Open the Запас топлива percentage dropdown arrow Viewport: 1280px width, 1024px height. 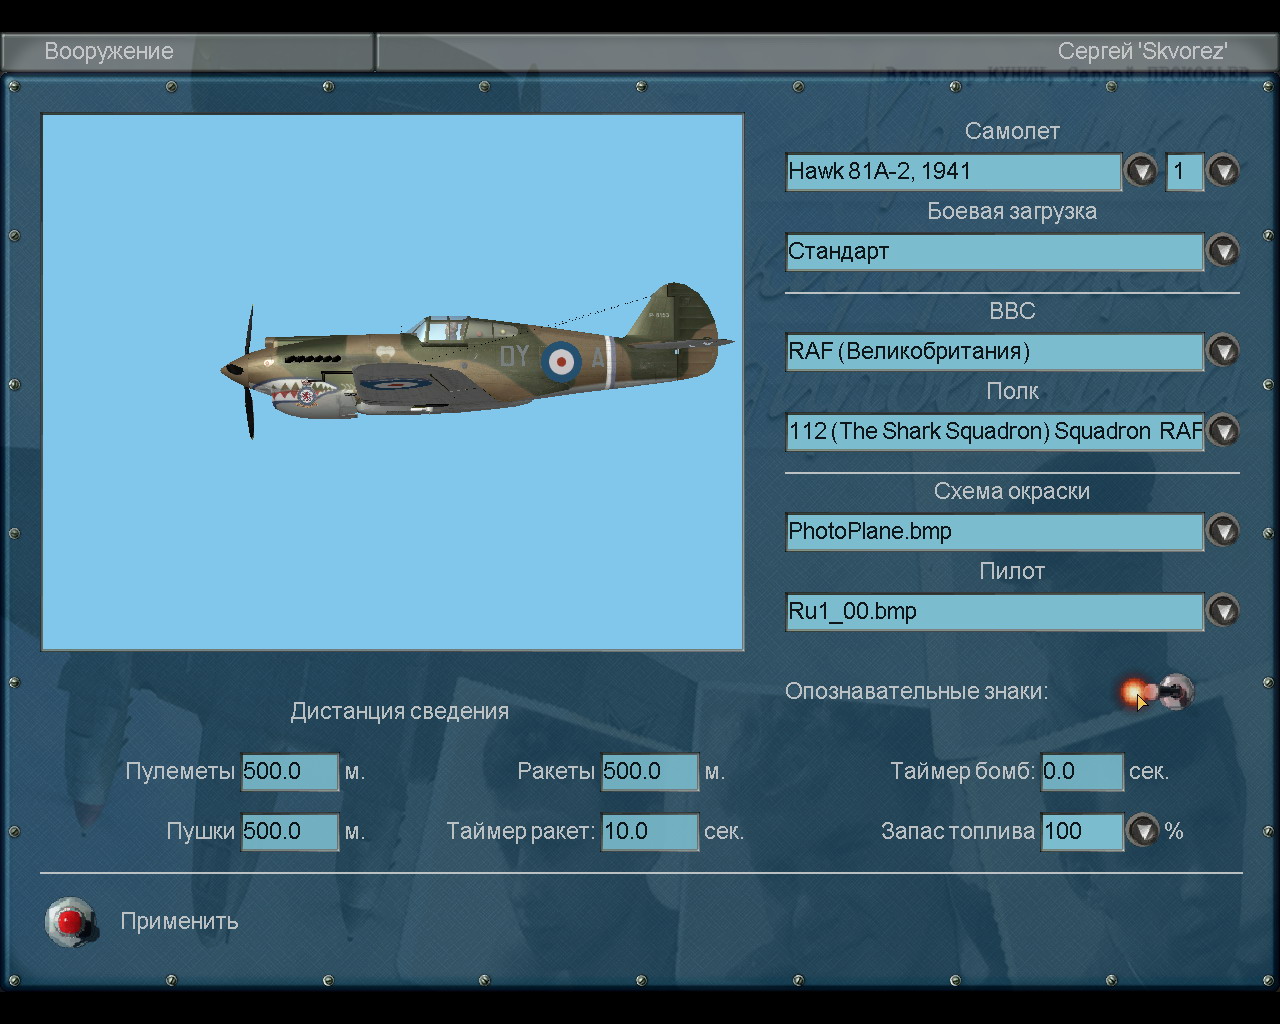[1142, 831]
